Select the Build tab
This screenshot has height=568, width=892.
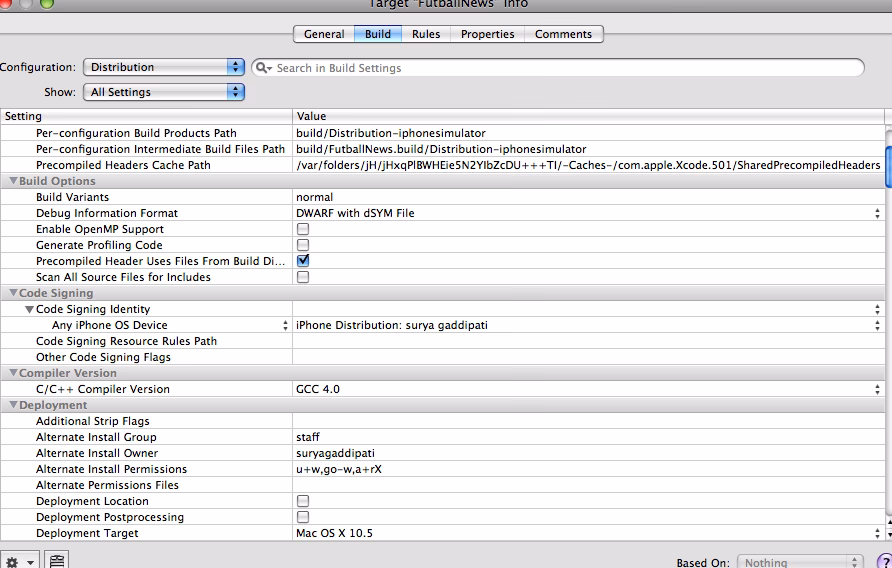[378, 34]
